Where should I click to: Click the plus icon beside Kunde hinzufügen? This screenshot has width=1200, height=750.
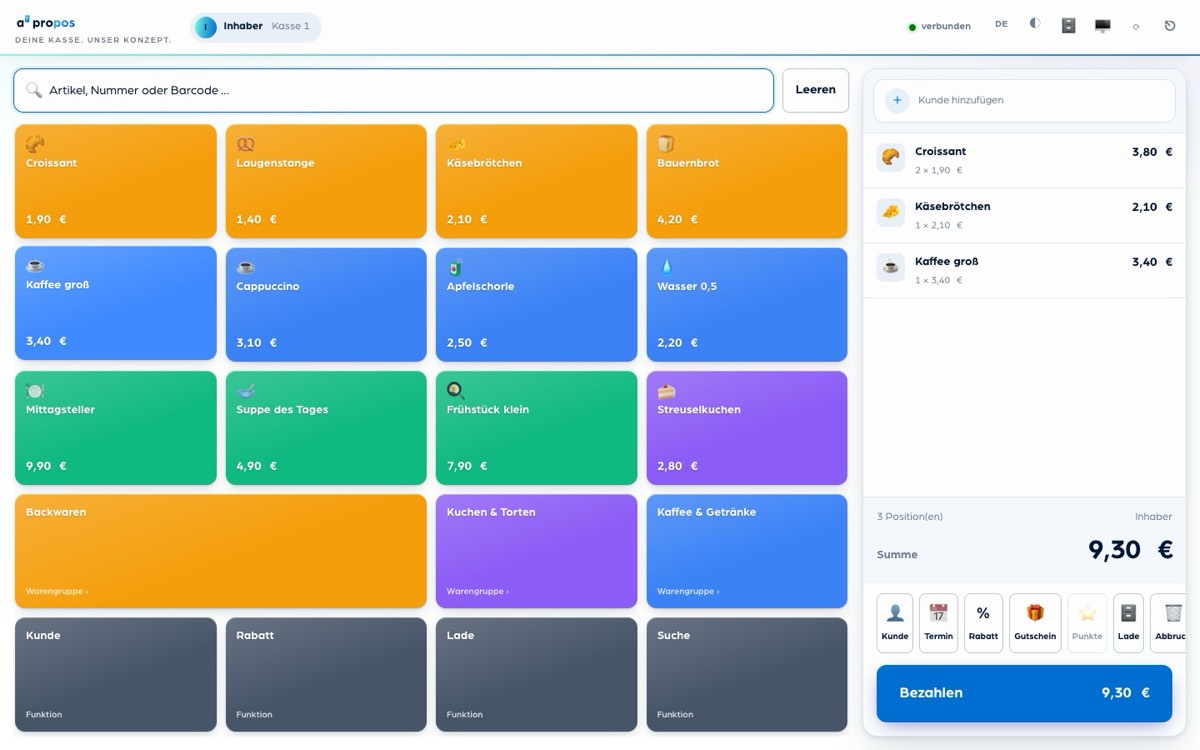tap(897, 100)
